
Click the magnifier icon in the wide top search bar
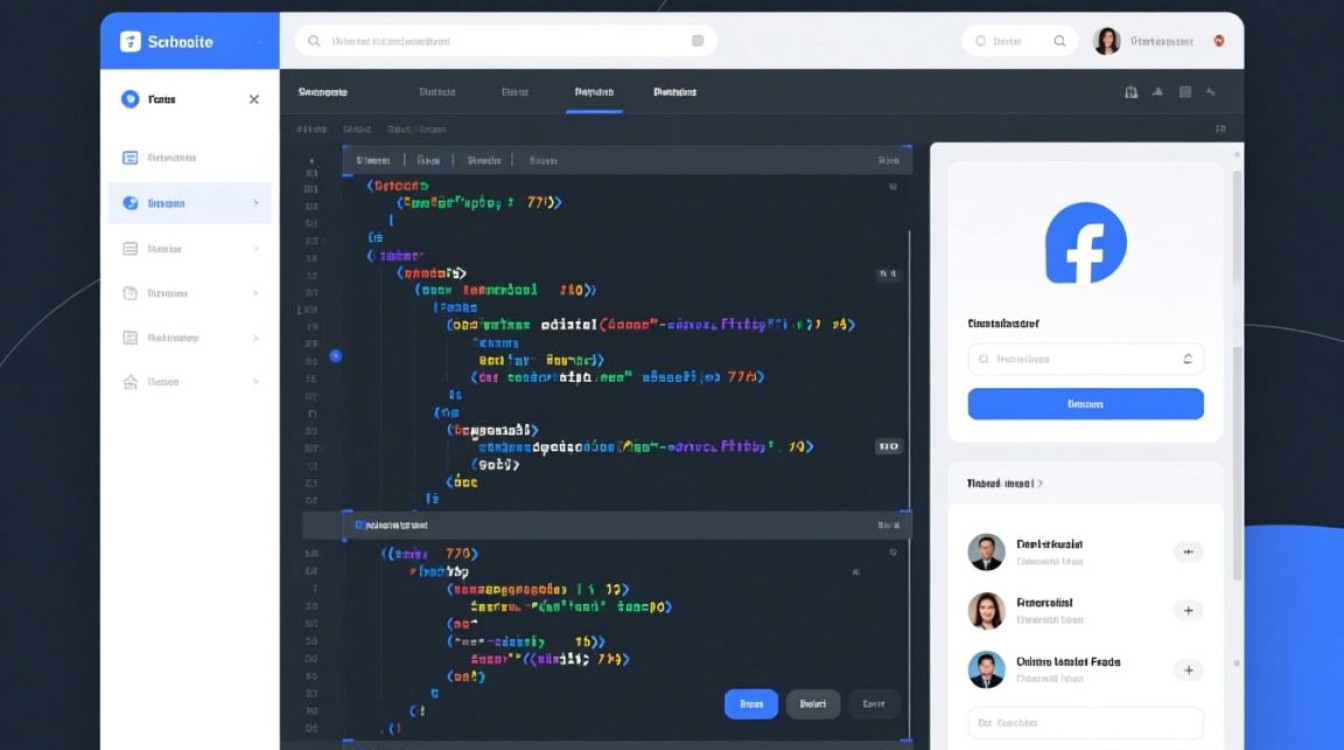314,41
